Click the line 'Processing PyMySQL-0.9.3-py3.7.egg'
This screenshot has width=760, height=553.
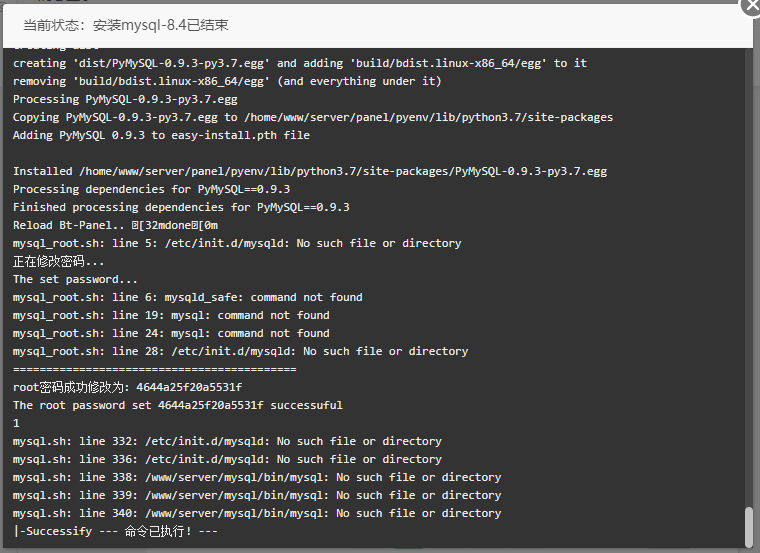[125, 99]
